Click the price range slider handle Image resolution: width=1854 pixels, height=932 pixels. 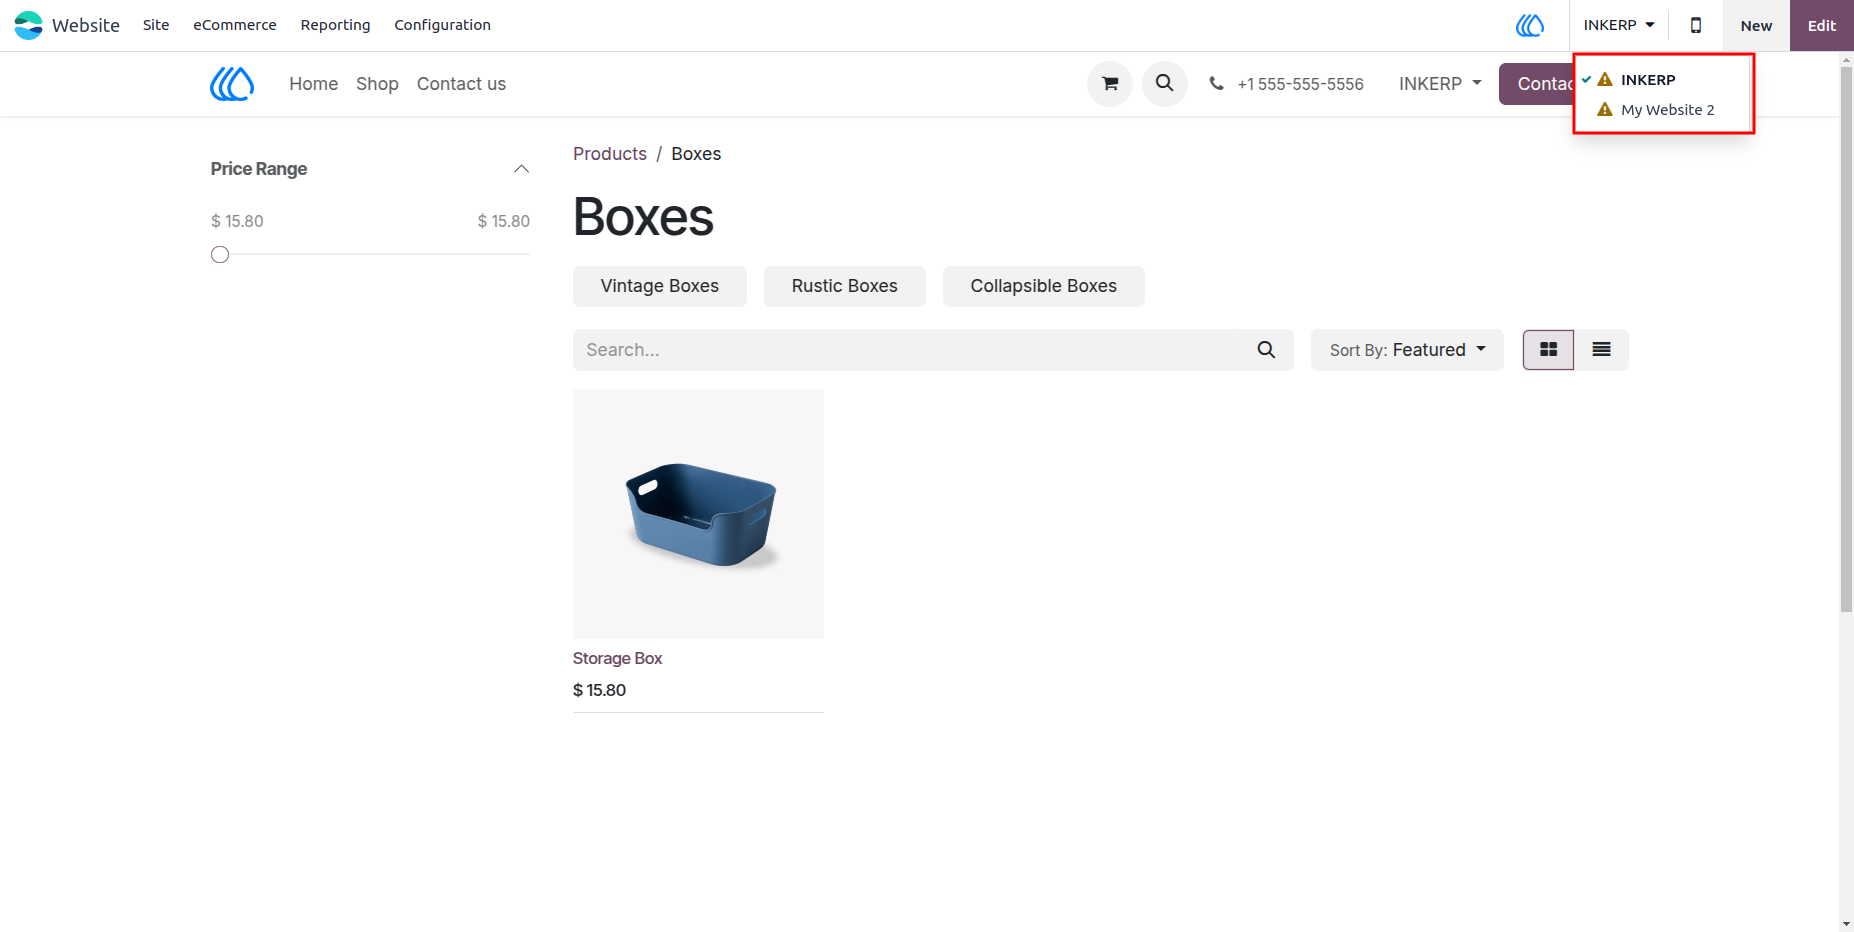220,255
